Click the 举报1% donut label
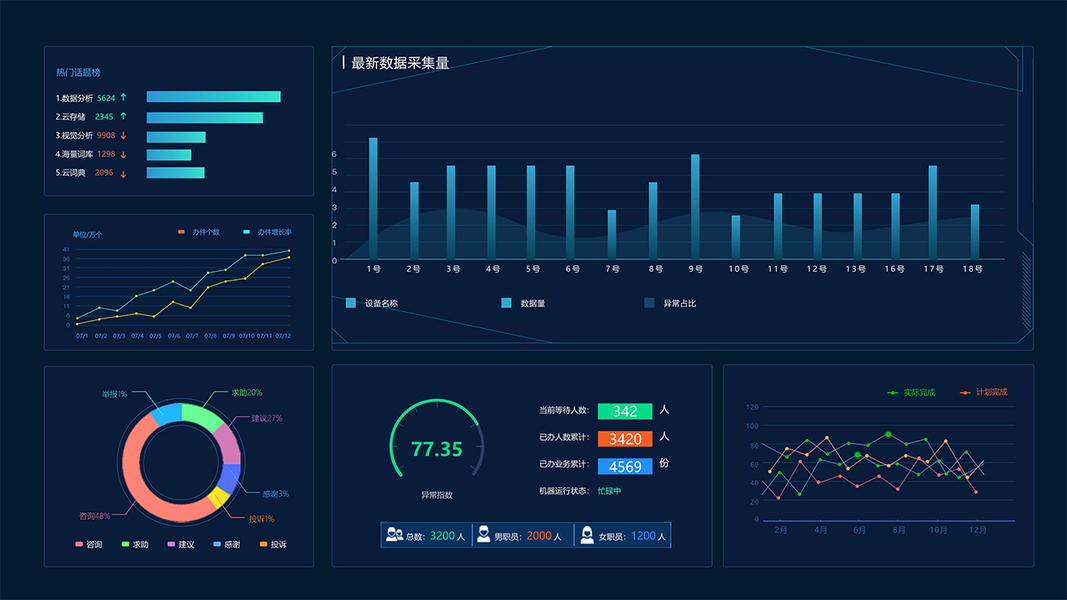The height and width of the screenshot is (600, 1067). (114, 394)
